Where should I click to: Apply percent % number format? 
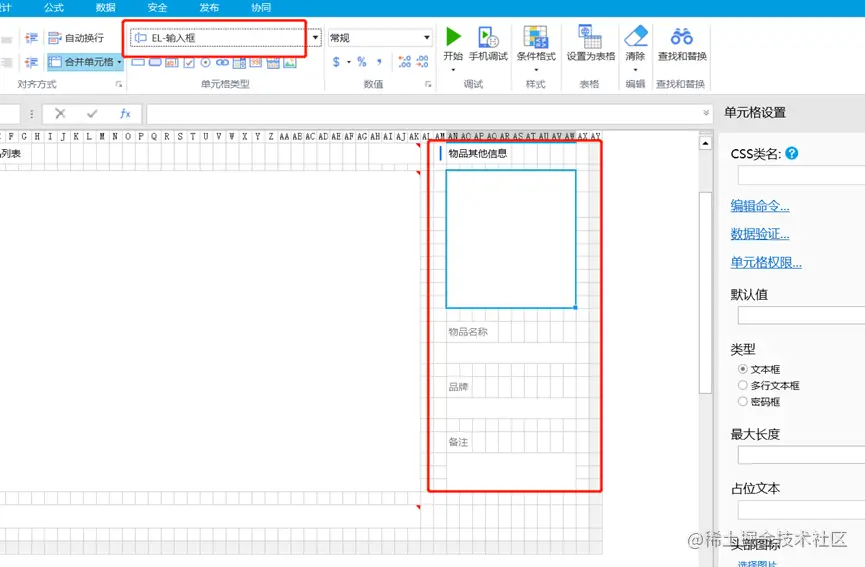point(361,62)
